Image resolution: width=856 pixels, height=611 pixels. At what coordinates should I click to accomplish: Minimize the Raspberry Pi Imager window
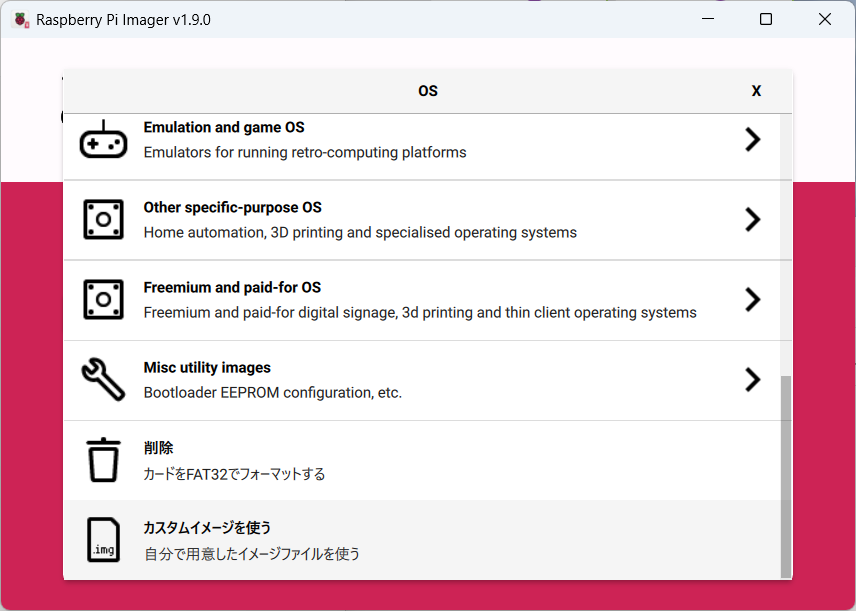point(708,19)
